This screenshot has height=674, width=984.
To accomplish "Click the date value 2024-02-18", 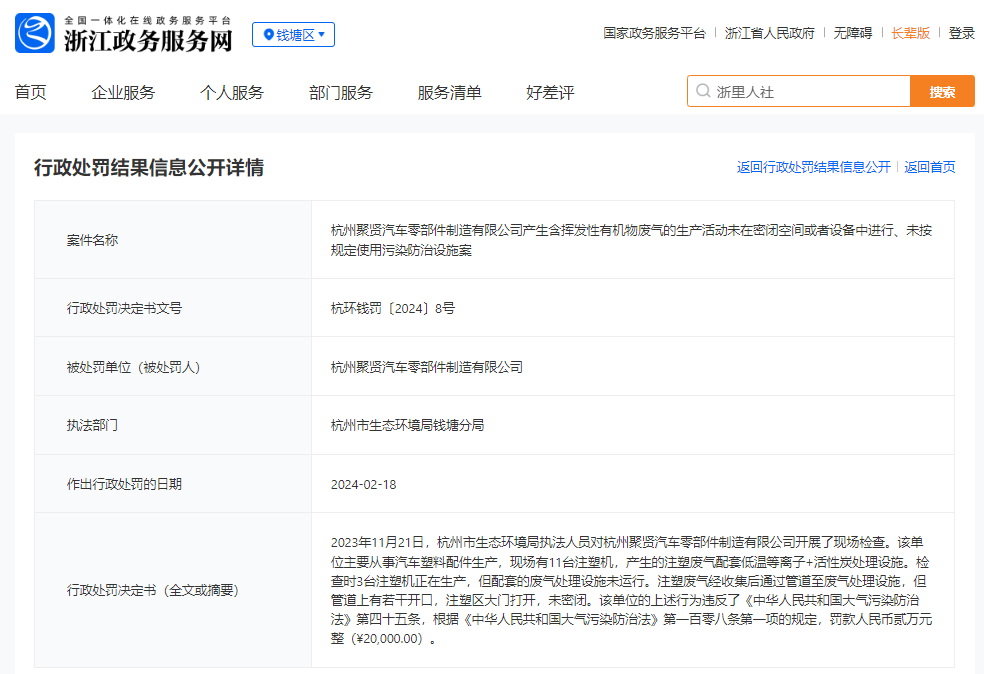I will [363, 484].
